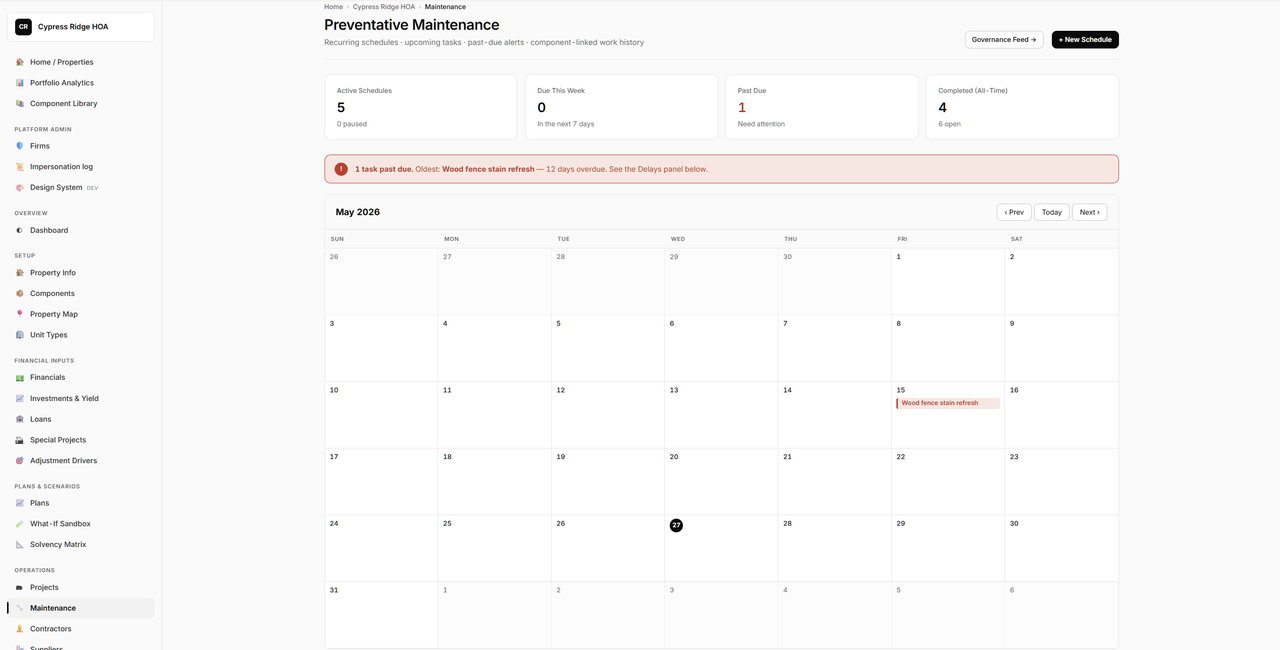
Task: Click the Financials money icon
Action: [20, 378]
